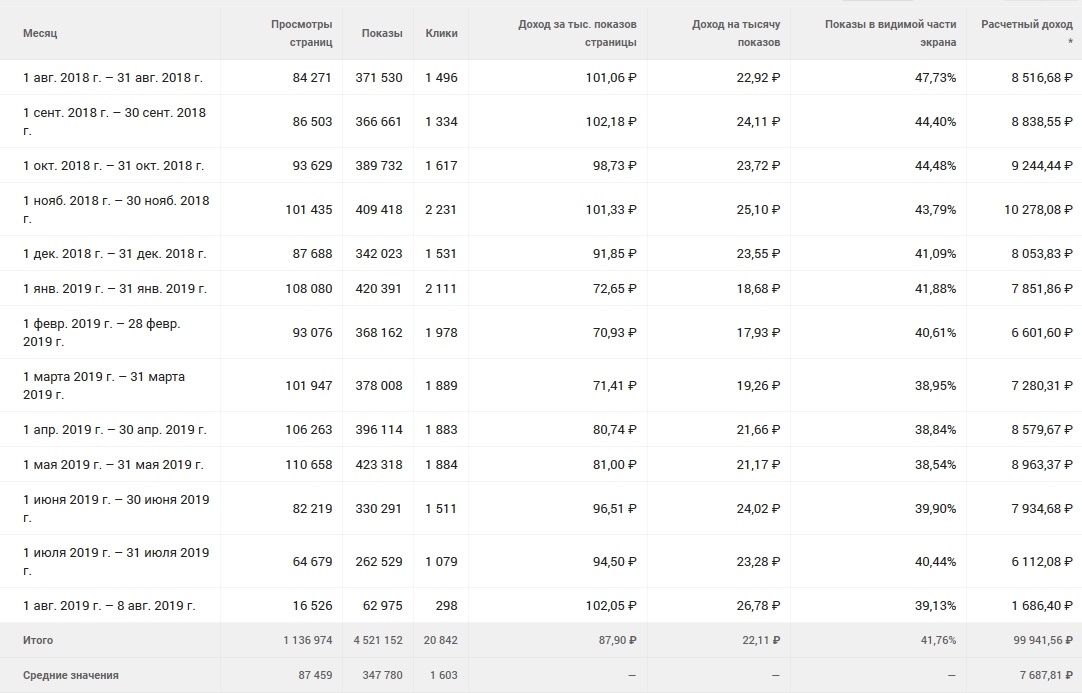Screen dimensions: 1082x693
Task: Sort table by the Месяц column header
Action: (40, 33)
